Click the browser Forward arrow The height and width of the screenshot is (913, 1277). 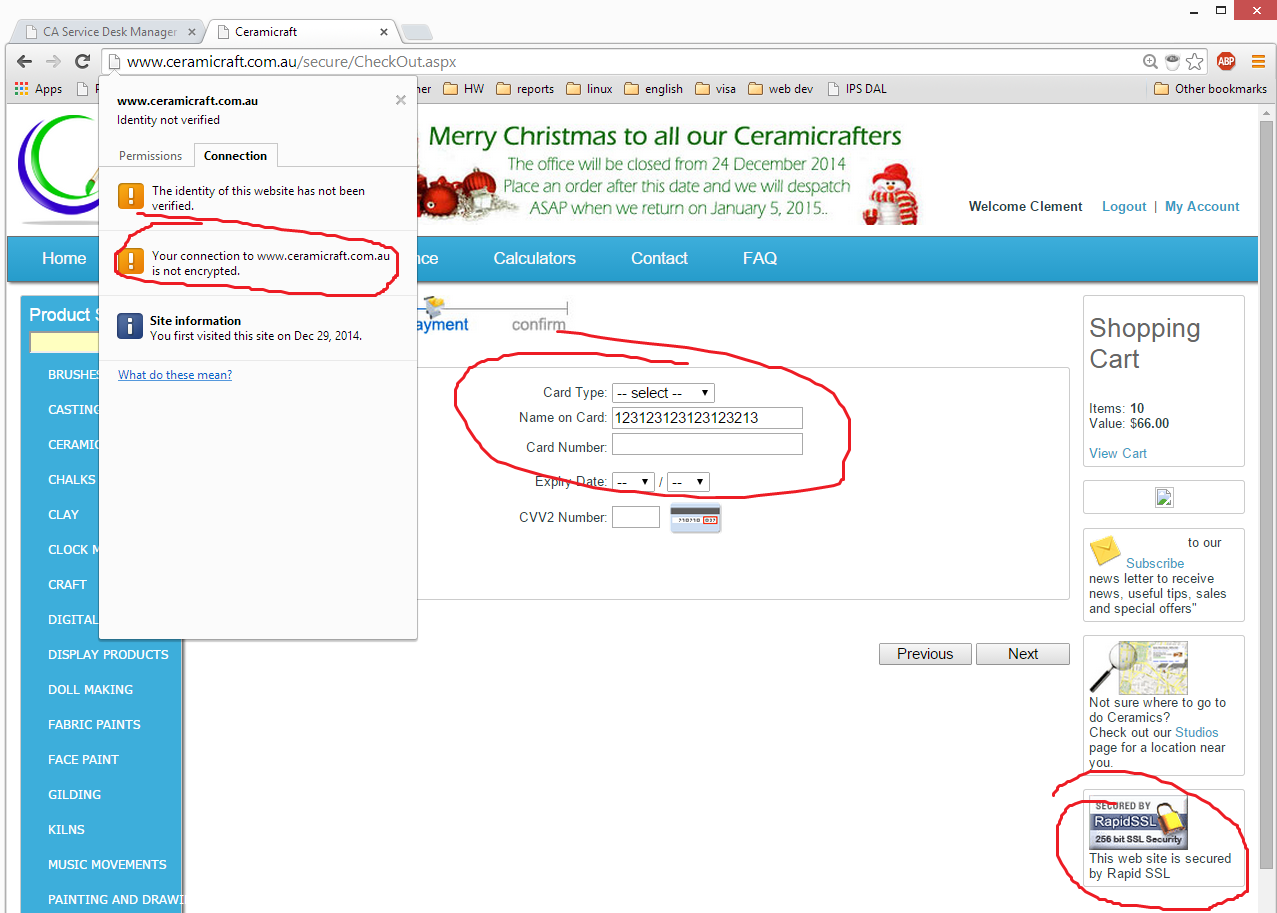click(x=54, y=61)
